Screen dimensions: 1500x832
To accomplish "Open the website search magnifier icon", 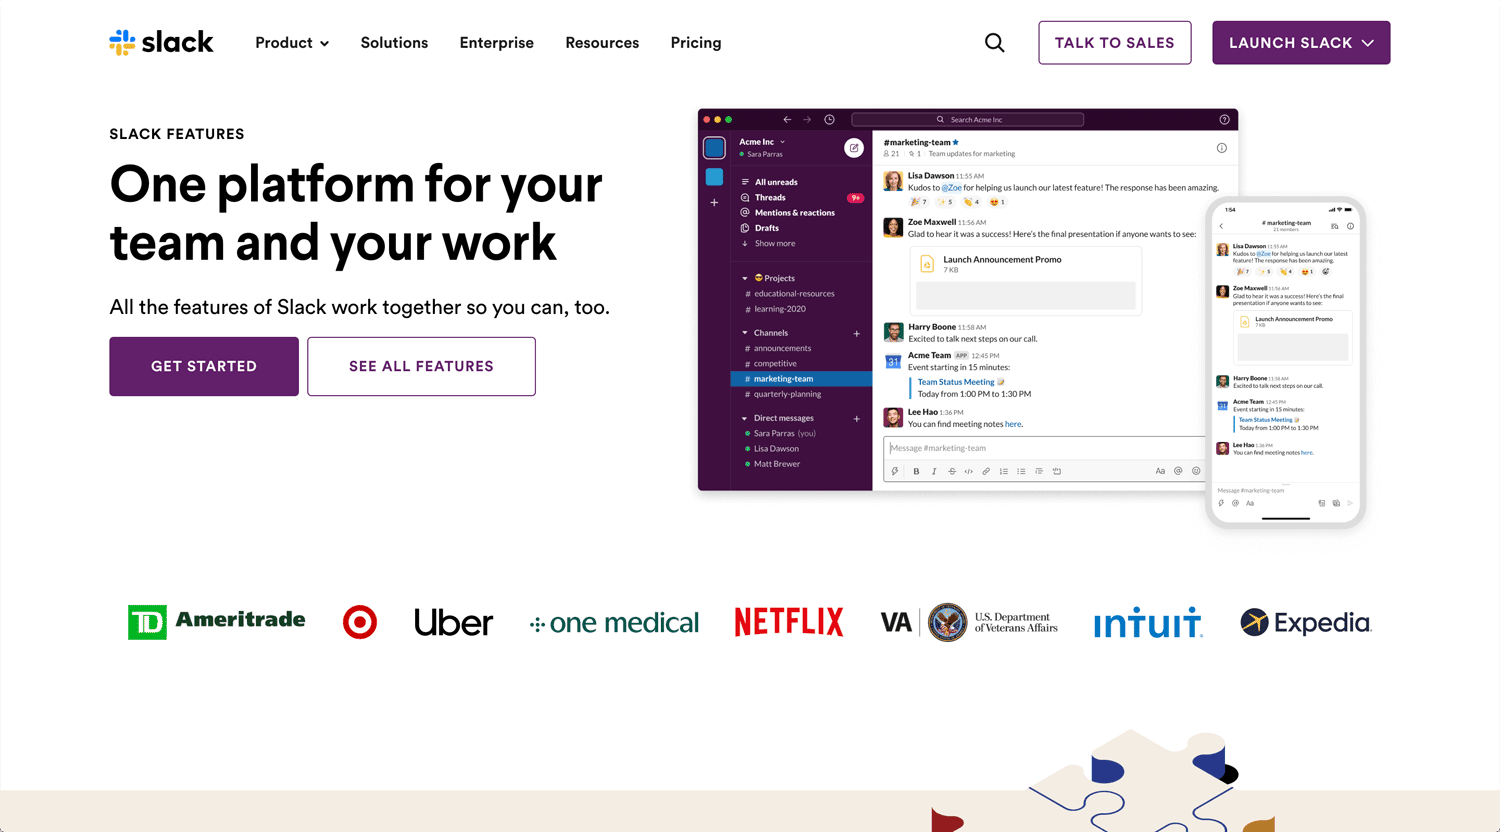I will pos(994,42).
